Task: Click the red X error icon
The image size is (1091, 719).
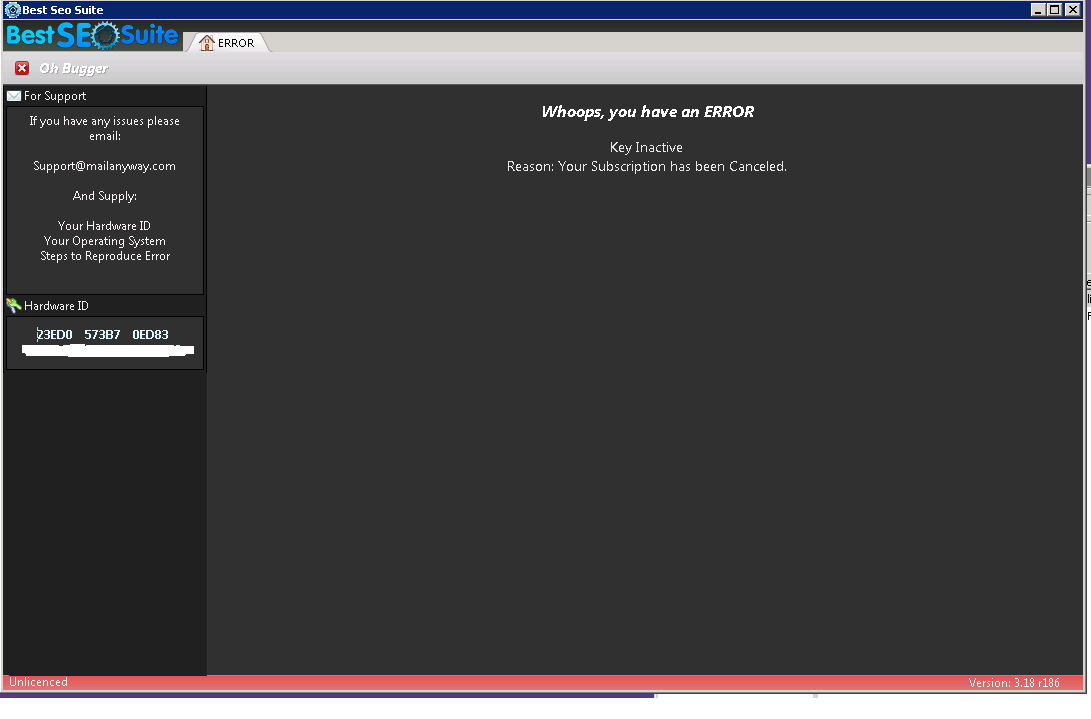Action: (x=22, y=68)
